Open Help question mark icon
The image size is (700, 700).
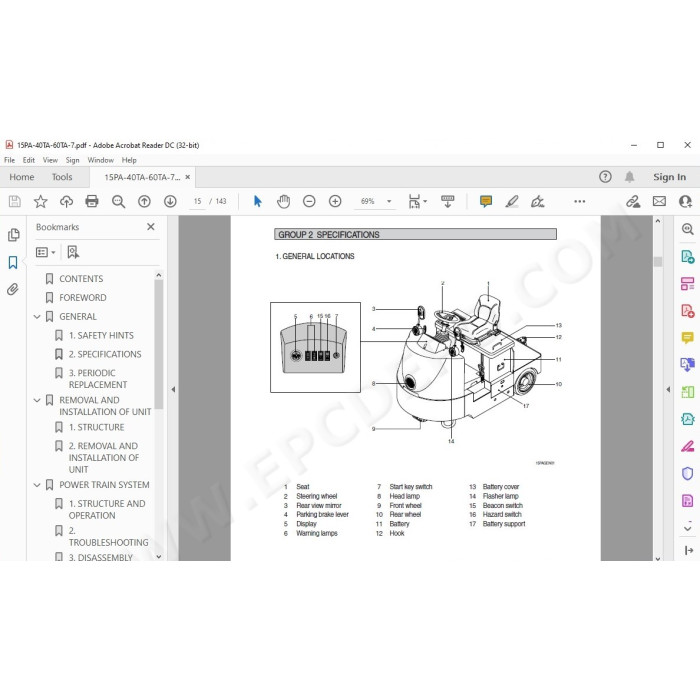pyautogui.click(x=605, y=177)
